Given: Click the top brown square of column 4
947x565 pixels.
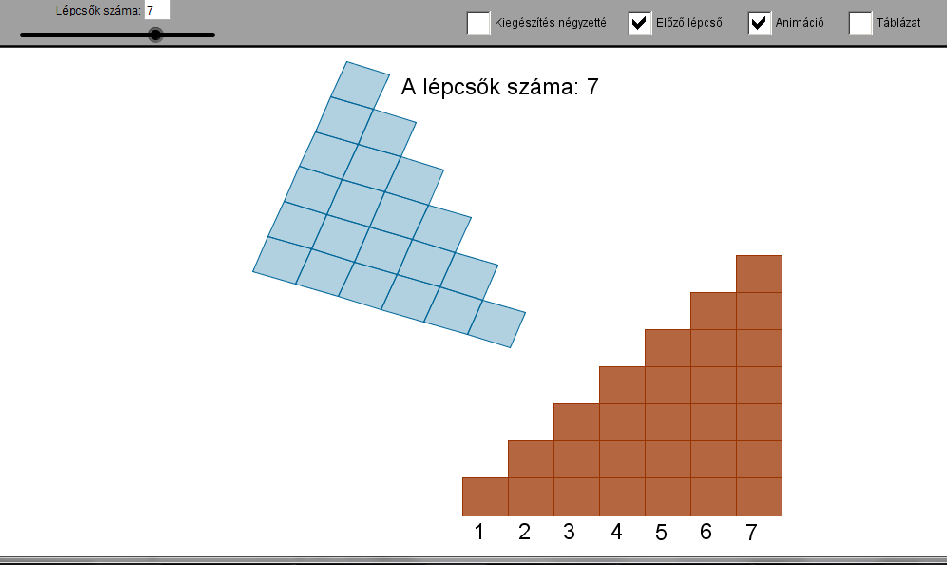Looking at the screenshot, I should (622, 385).
